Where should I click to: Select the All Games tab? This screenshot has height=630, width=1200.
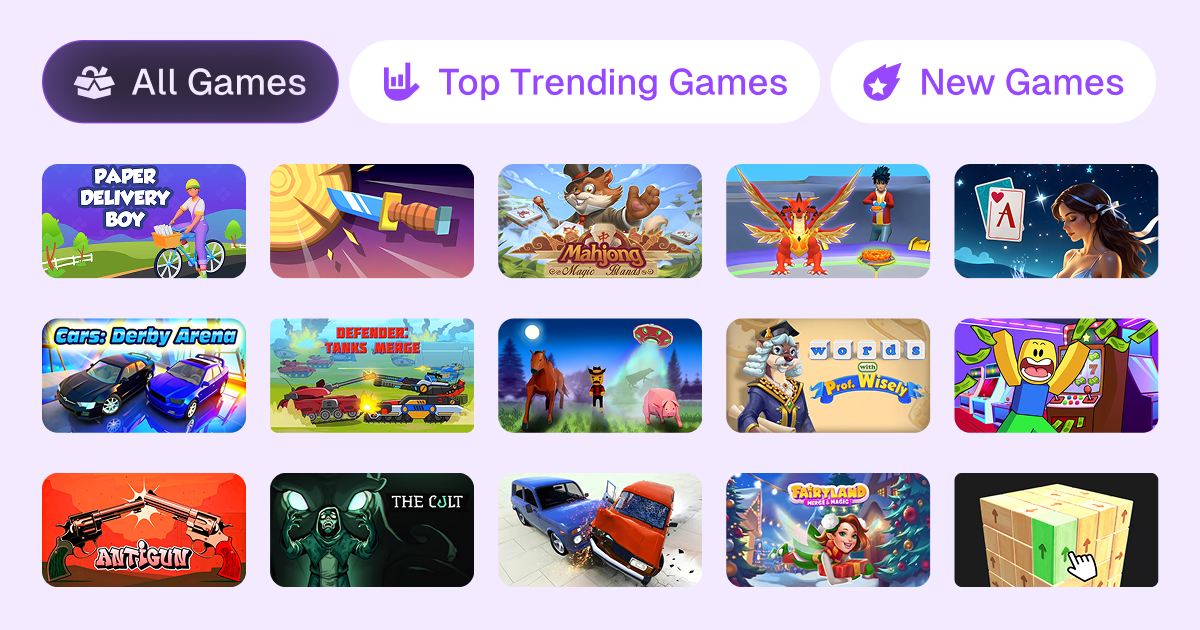190,81
